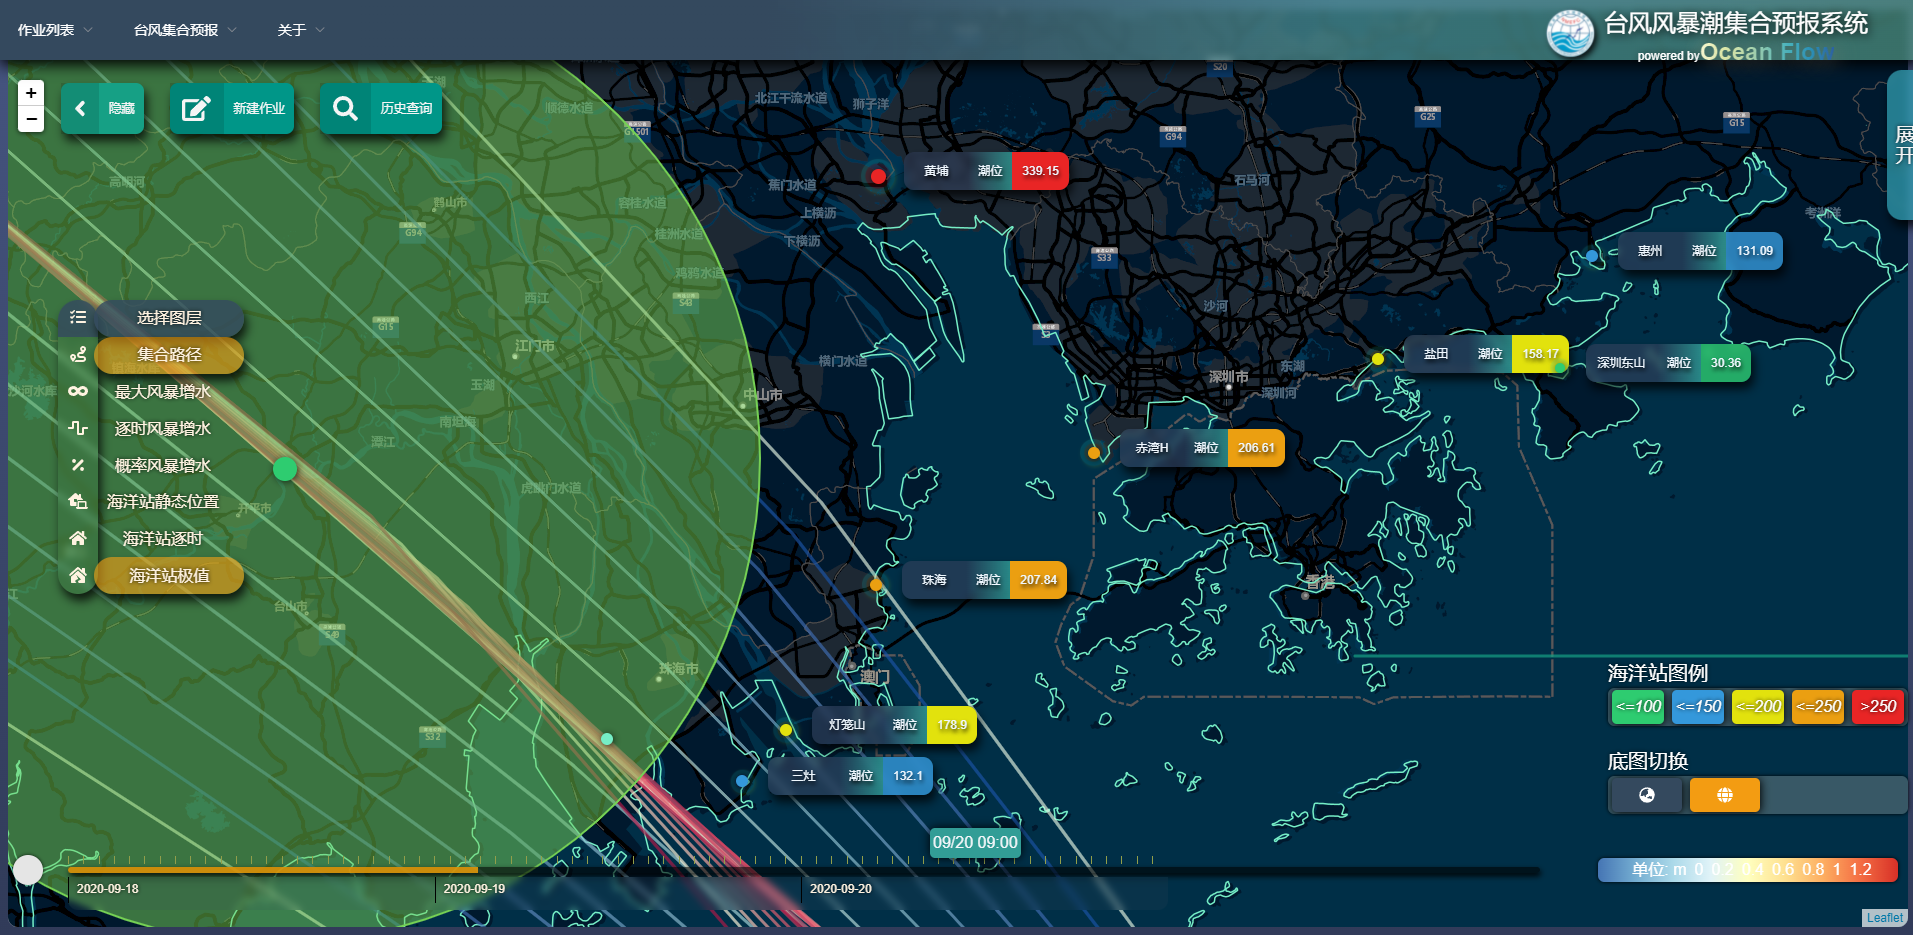This screenshot has height=935, width=1913.
Task: Click the 09/20 09:00 time tooltip
Action: tap(975, 842)
